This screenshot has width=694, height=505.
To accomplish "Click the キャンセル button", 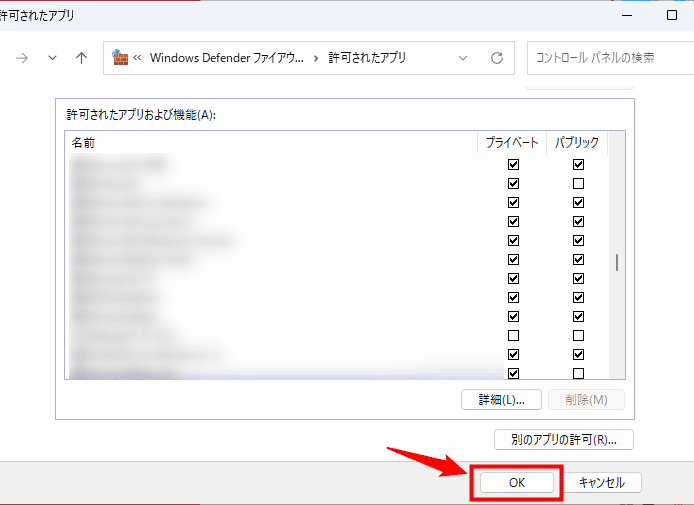I will (x=601, y=482).
